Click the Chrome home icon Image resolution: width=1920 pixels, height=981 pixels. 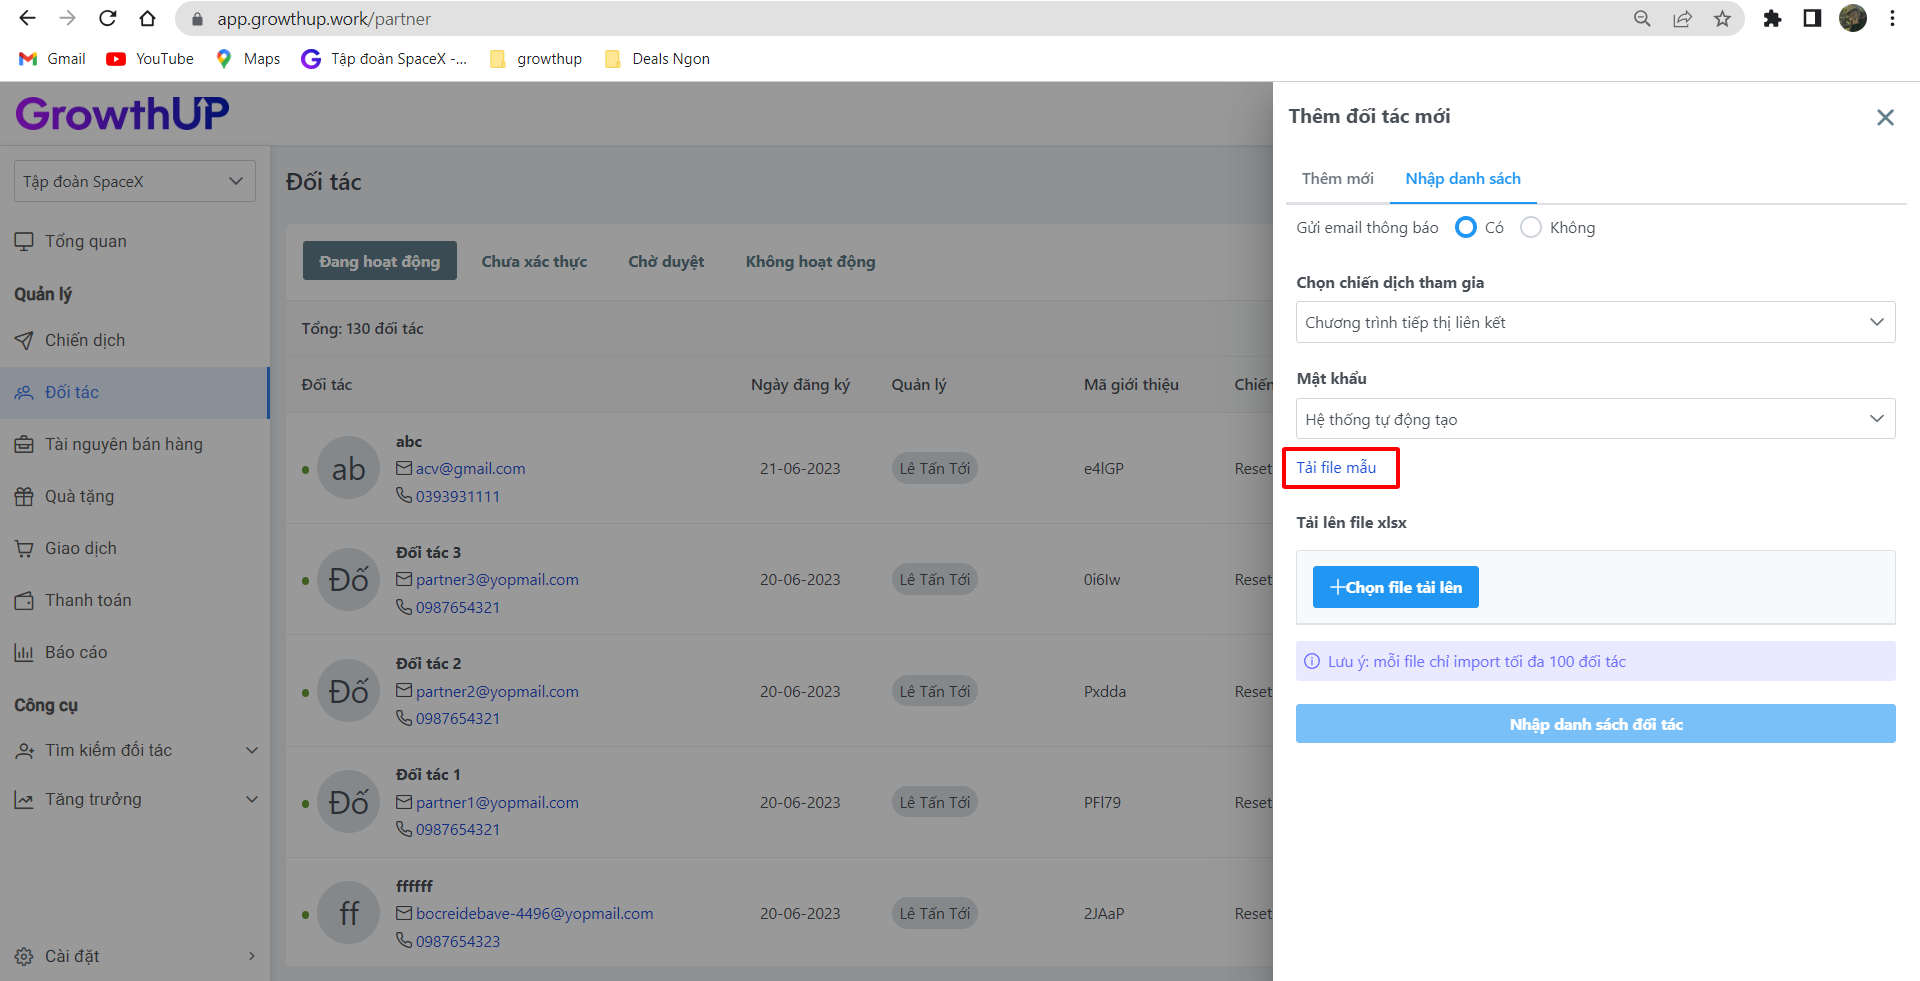coord(147,18)
